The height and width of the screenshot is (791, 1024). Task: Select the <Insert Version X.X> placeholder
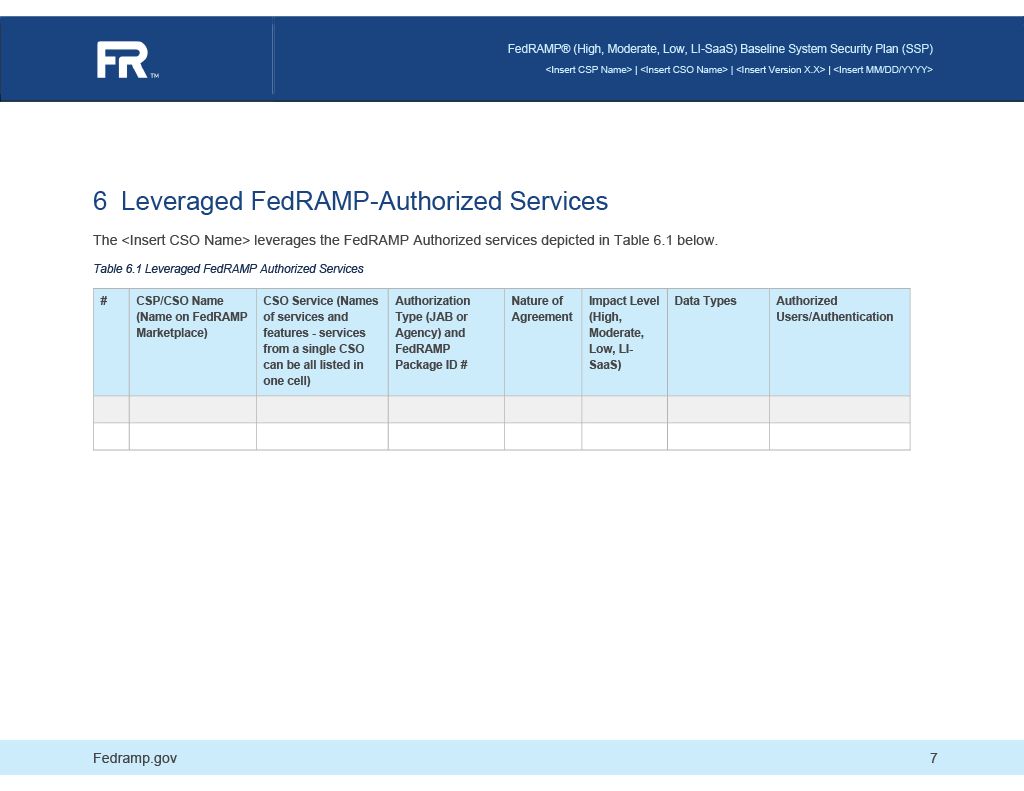[781, 69]
